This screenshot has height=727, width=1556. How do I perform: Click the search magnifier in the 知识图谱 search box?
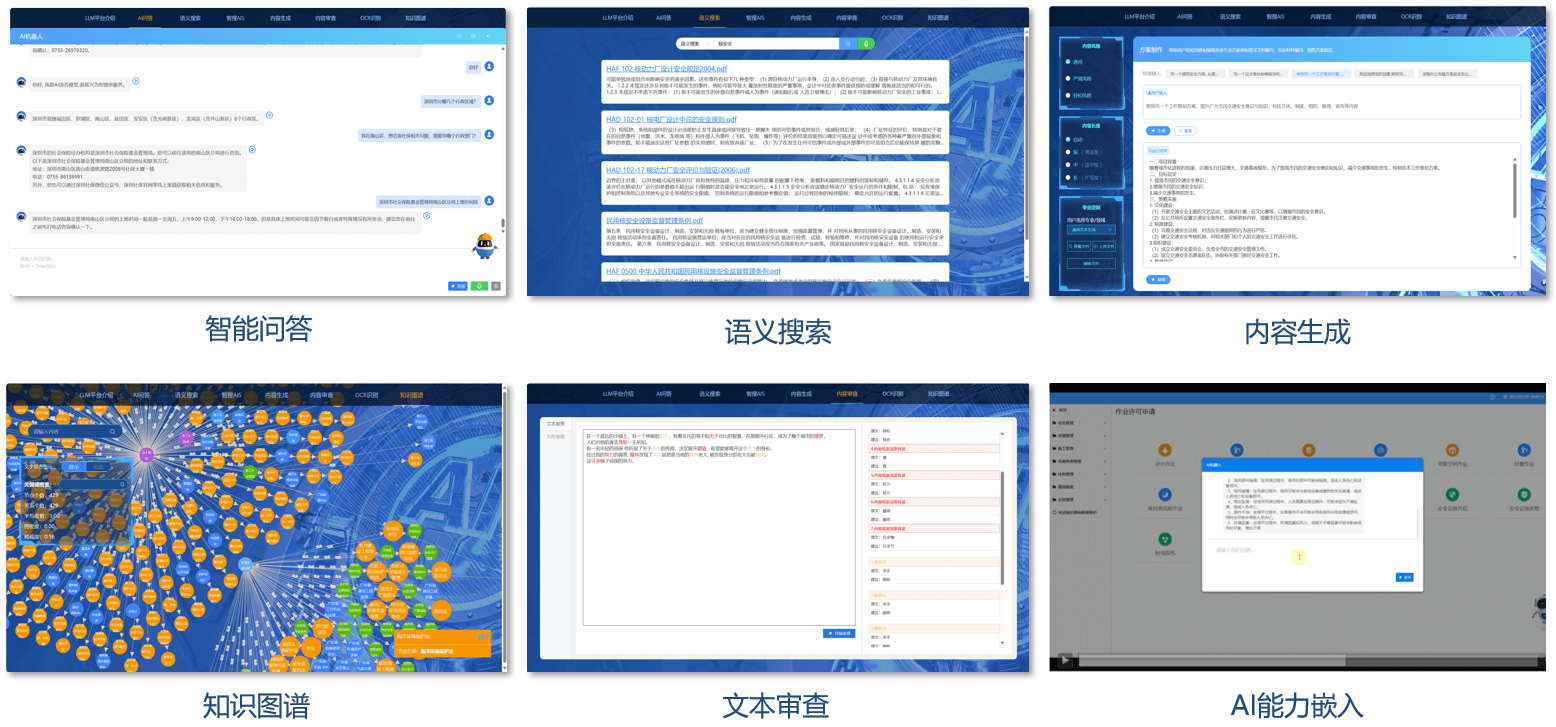tap(115, 432)
